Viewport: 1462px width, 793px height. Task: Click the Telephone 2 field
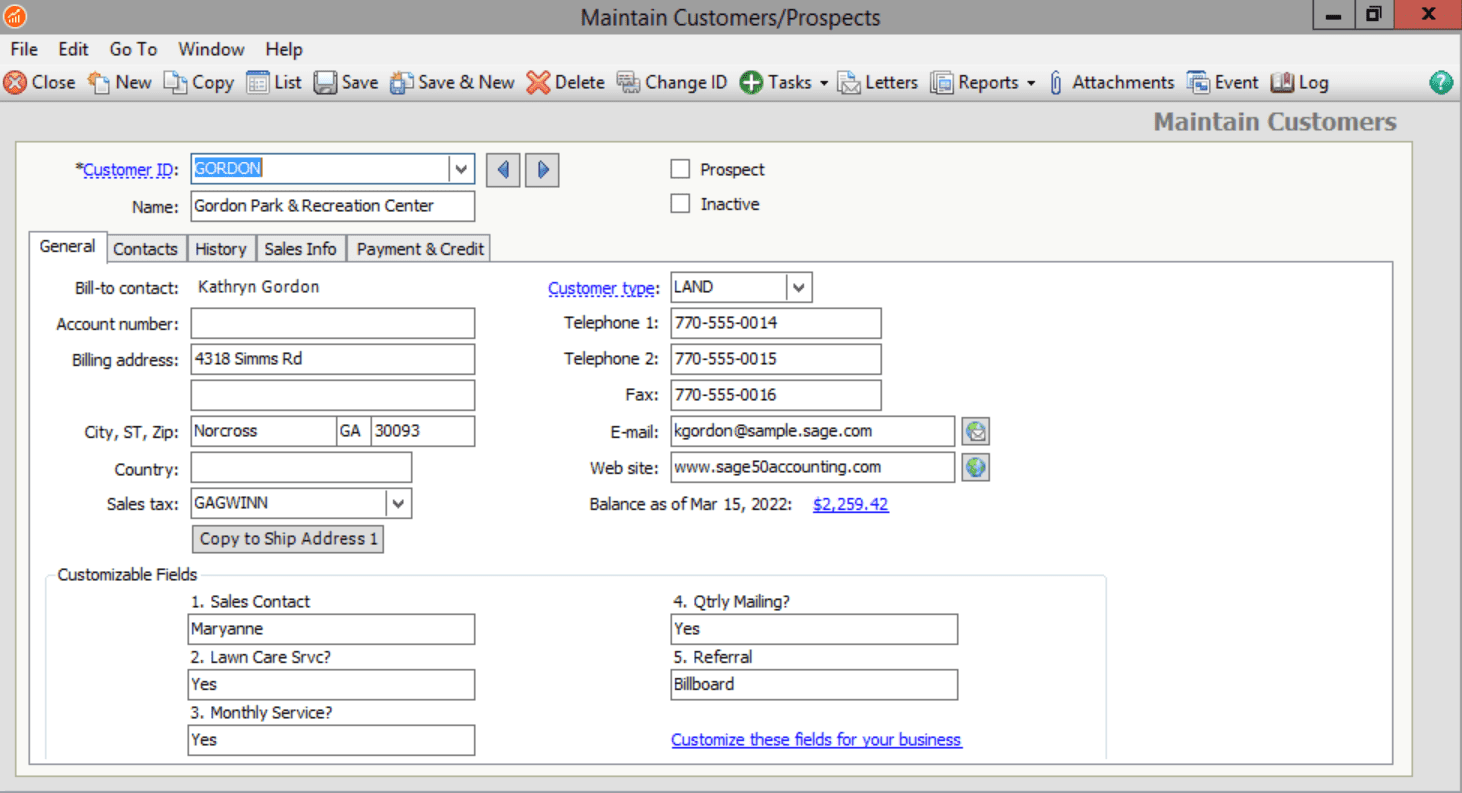pos(776,359)
